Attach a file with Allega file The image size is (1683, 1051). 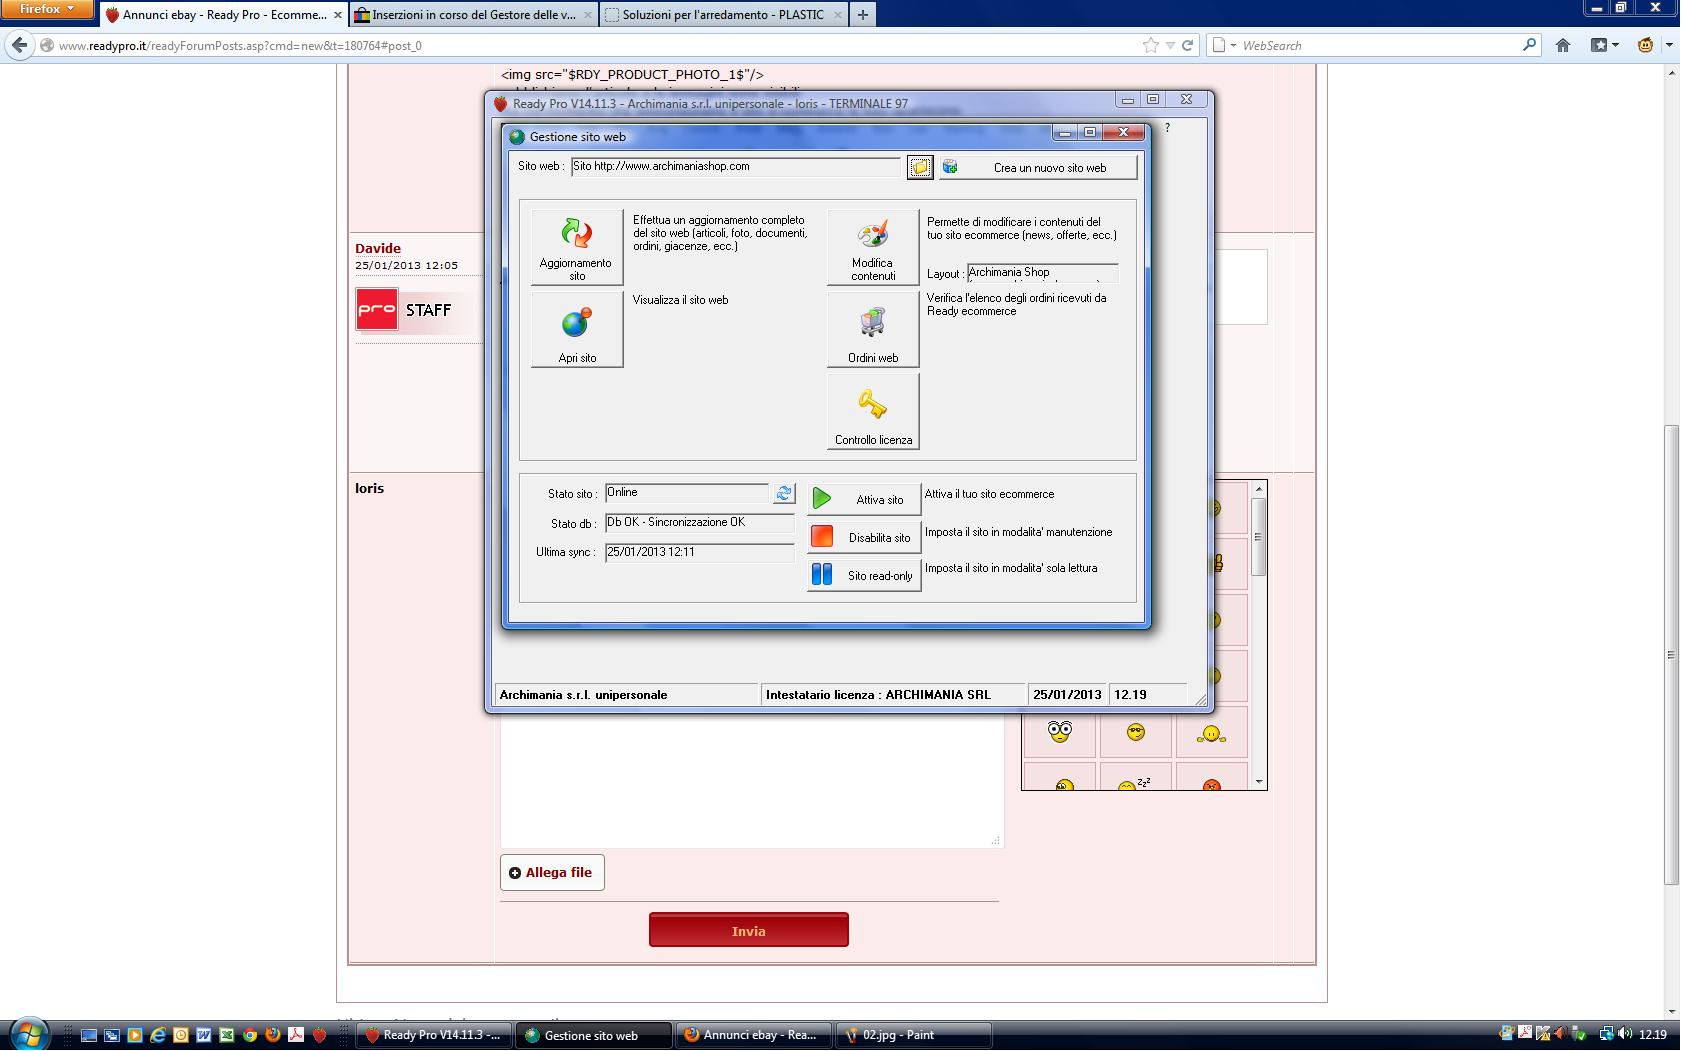(552, 873)
